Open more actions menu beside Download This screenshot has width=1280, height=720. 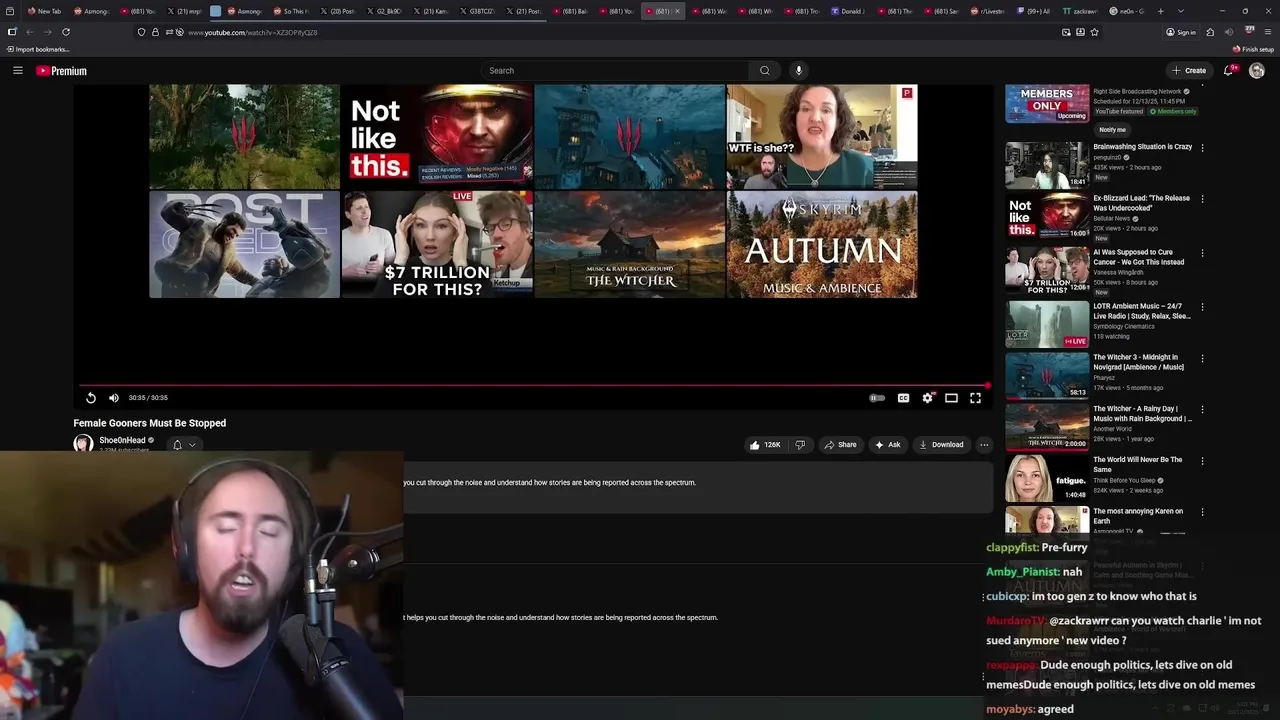tap(984, 445)
